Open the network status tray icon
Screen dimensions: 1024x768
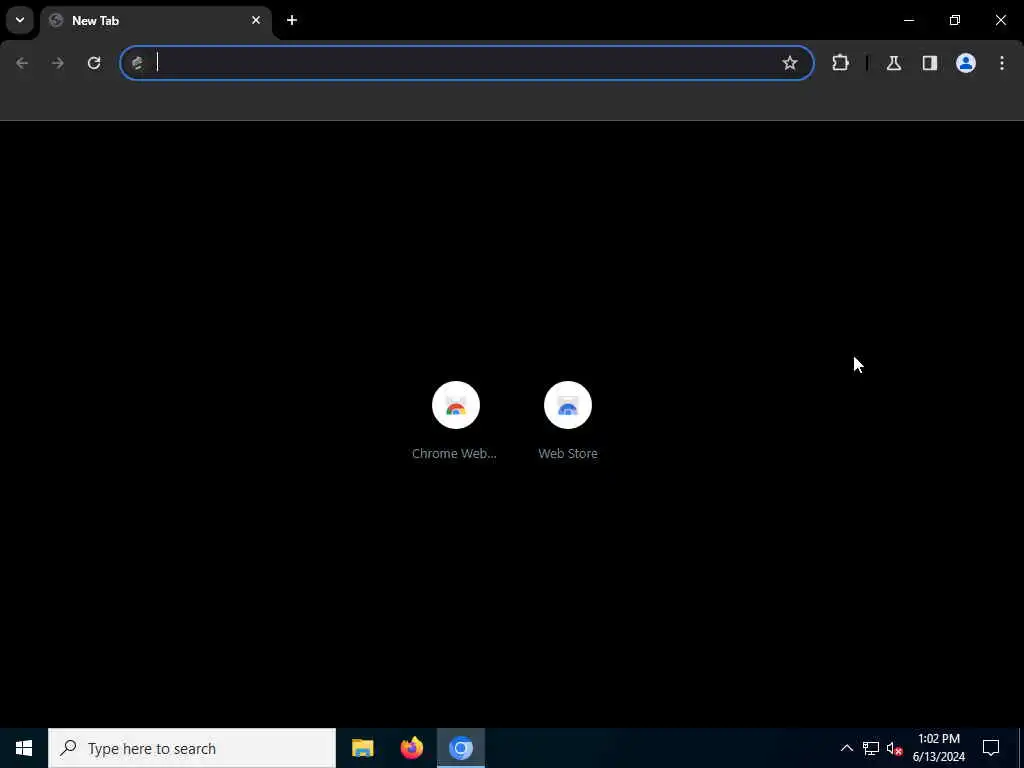(871, 748)
